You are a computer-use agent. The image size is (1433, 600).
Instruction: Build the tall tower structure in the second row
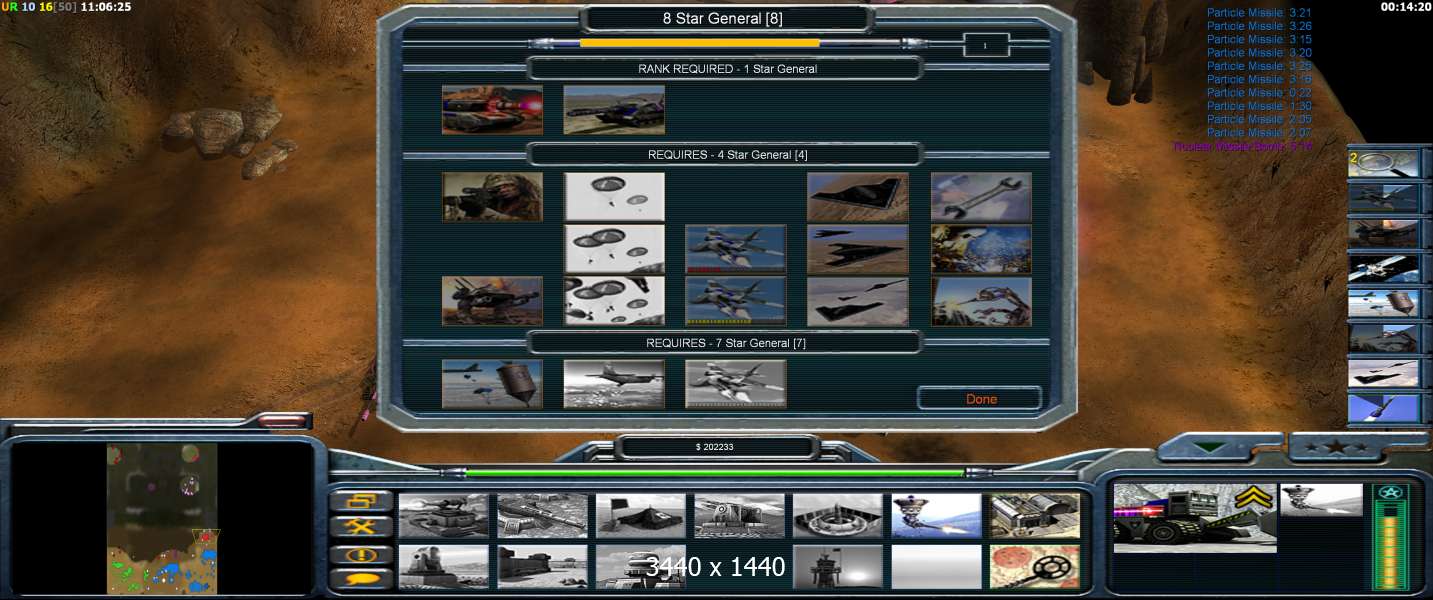pos(838,567)
